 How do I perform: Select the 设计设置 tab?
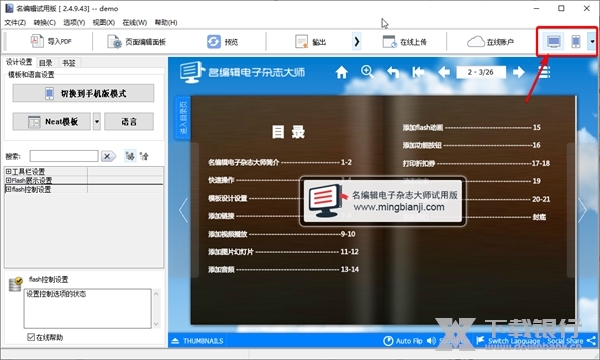point(19,62)
